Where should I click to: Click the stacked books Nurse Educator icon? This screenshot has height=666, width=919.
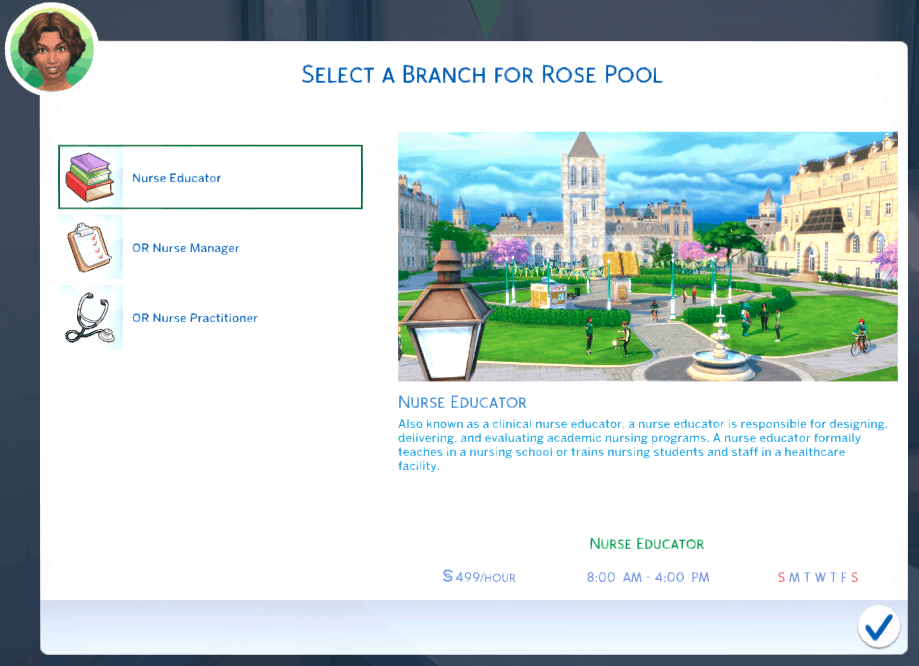coord(91,178)
